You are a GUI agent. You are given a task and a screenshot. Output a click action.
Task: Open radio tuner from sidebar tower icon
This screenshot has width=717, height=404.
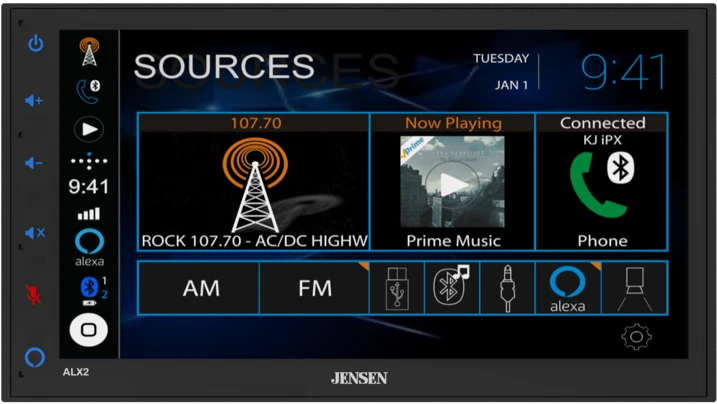click(89, 52)
